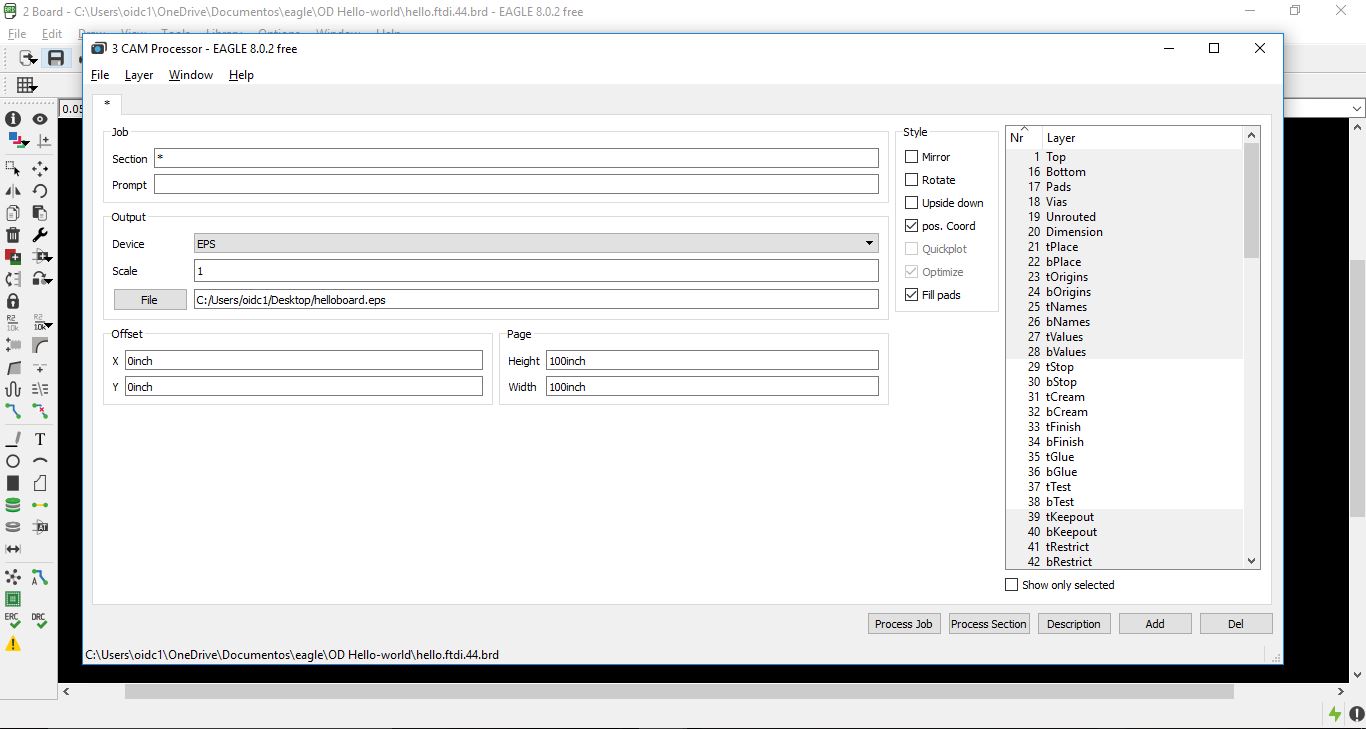
Task: Select the Lock tool
Action: click(x=13, y=301)
